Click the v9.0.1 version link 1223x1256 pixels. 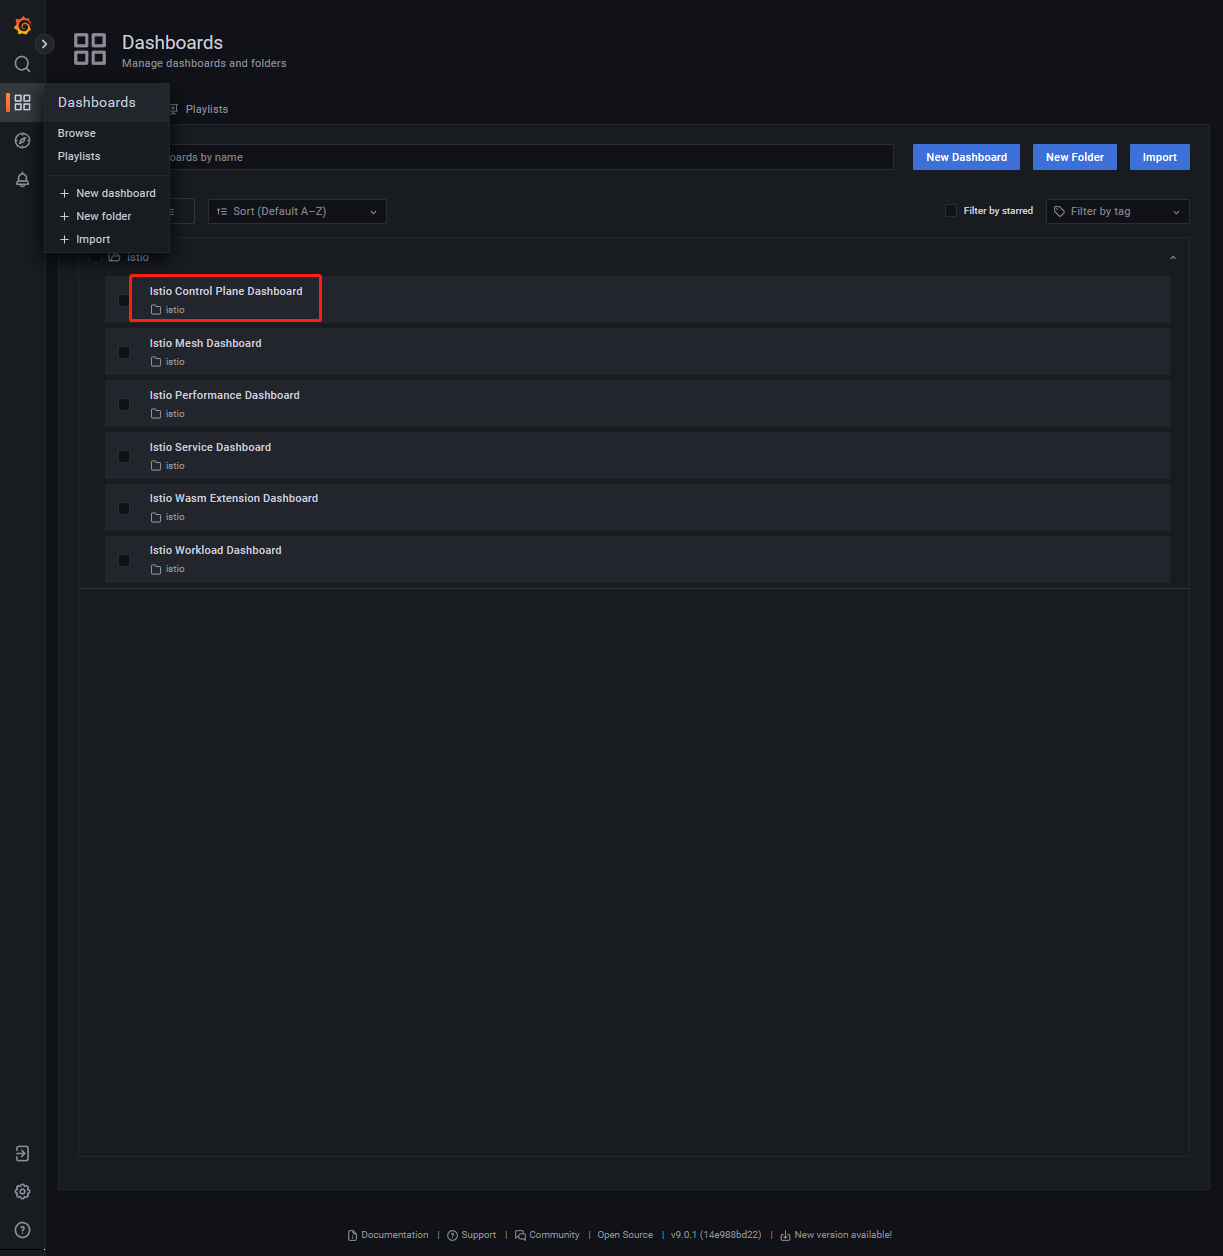pos(716,1235)
